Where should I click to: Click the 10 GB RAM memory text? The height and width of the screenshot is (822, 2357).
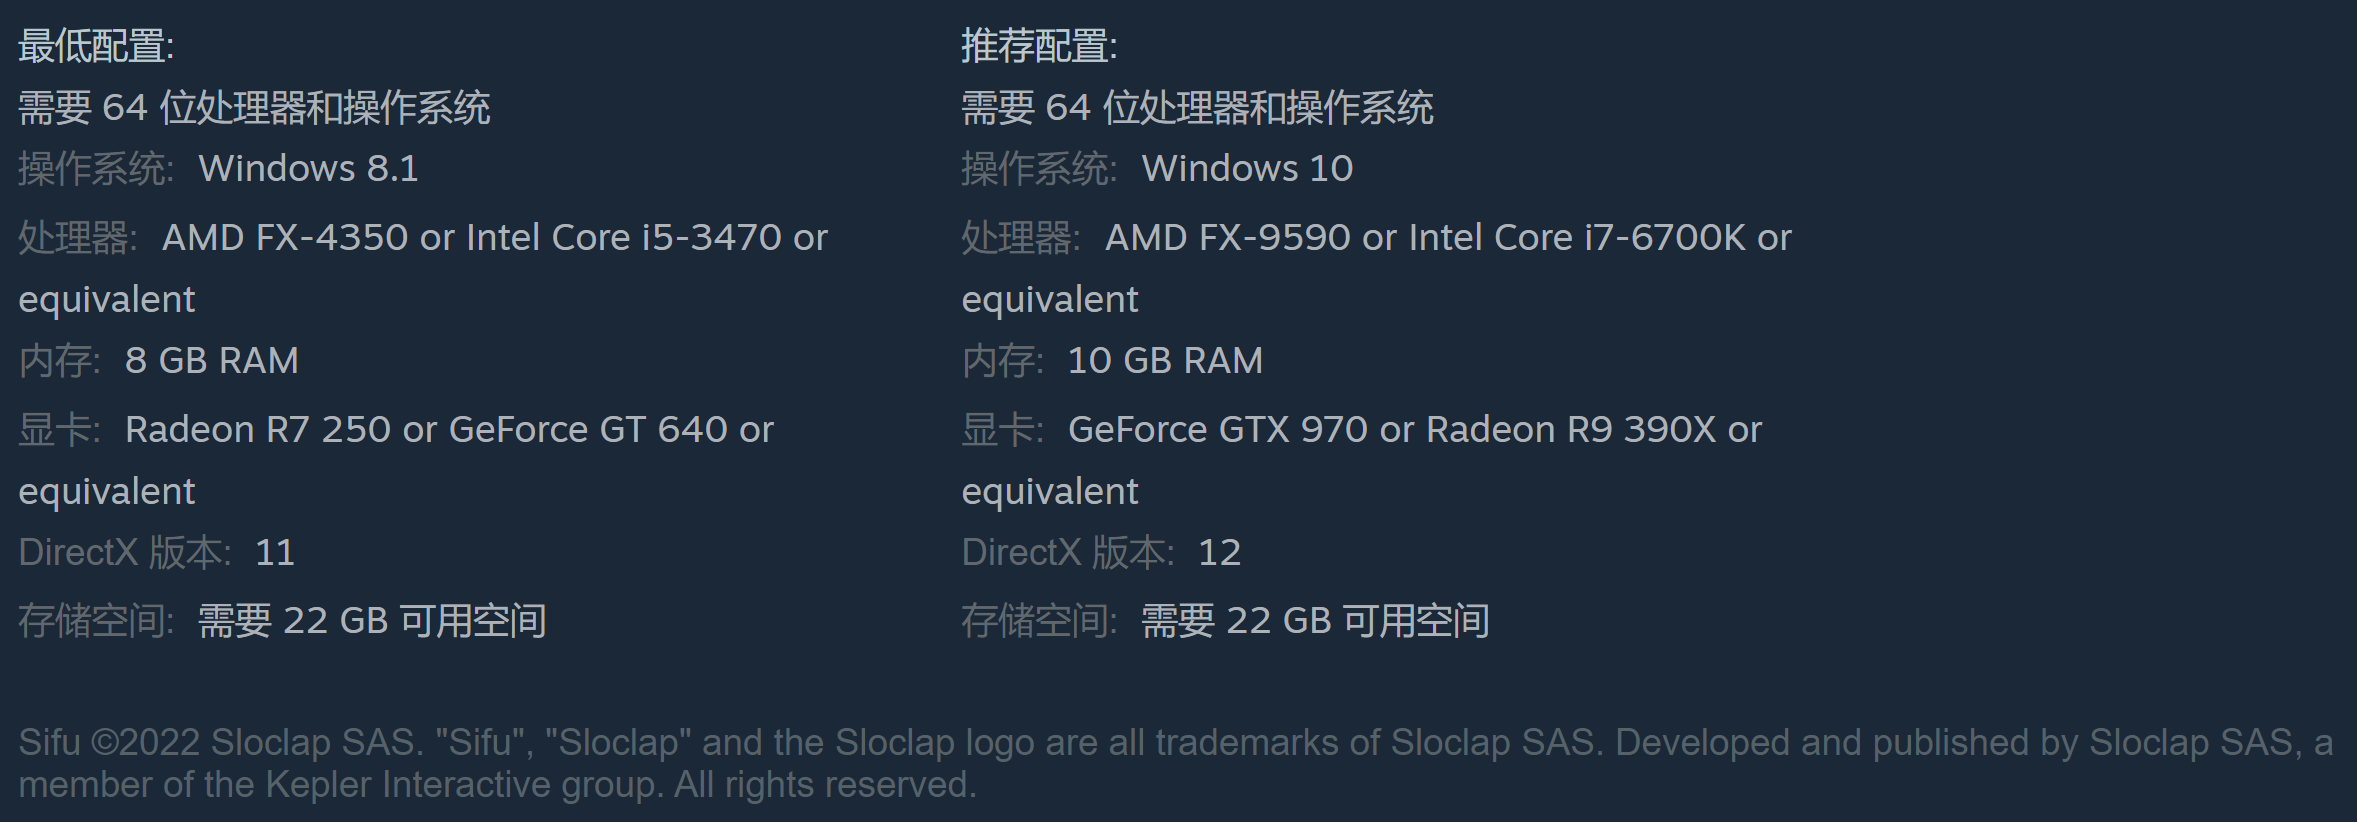[x=1165, y=361]
